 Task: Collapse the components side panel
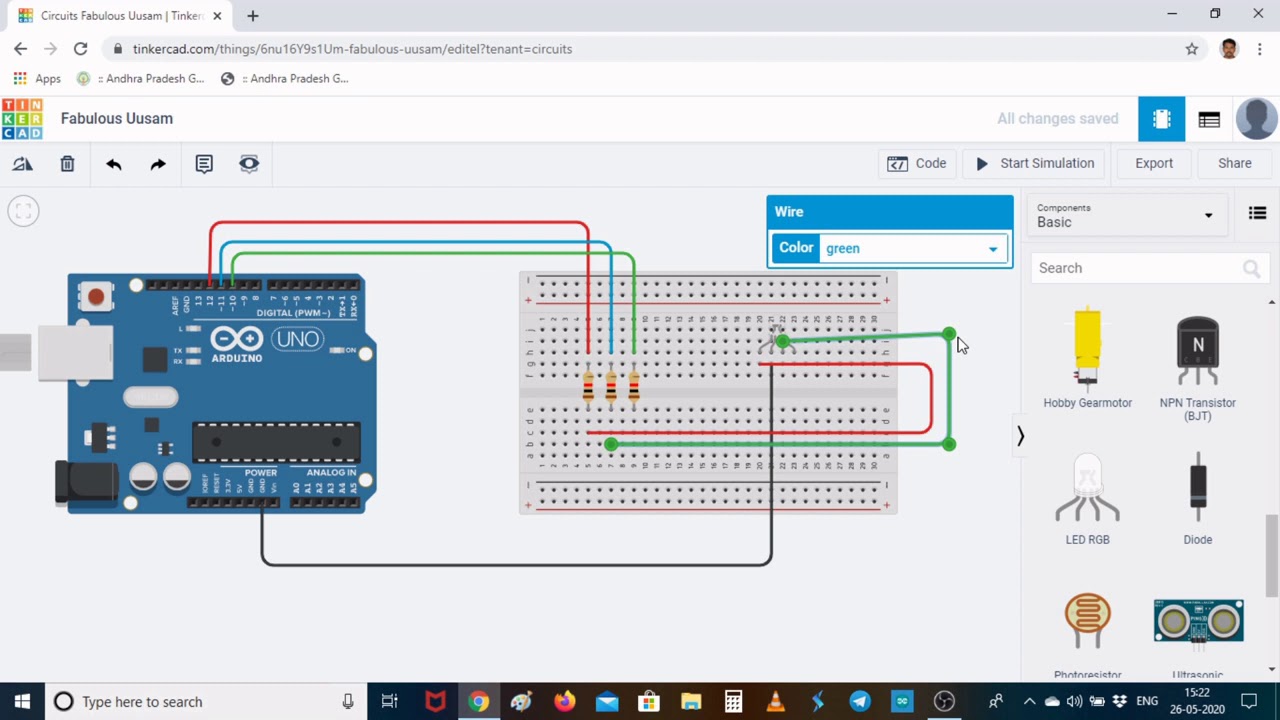1020,436
